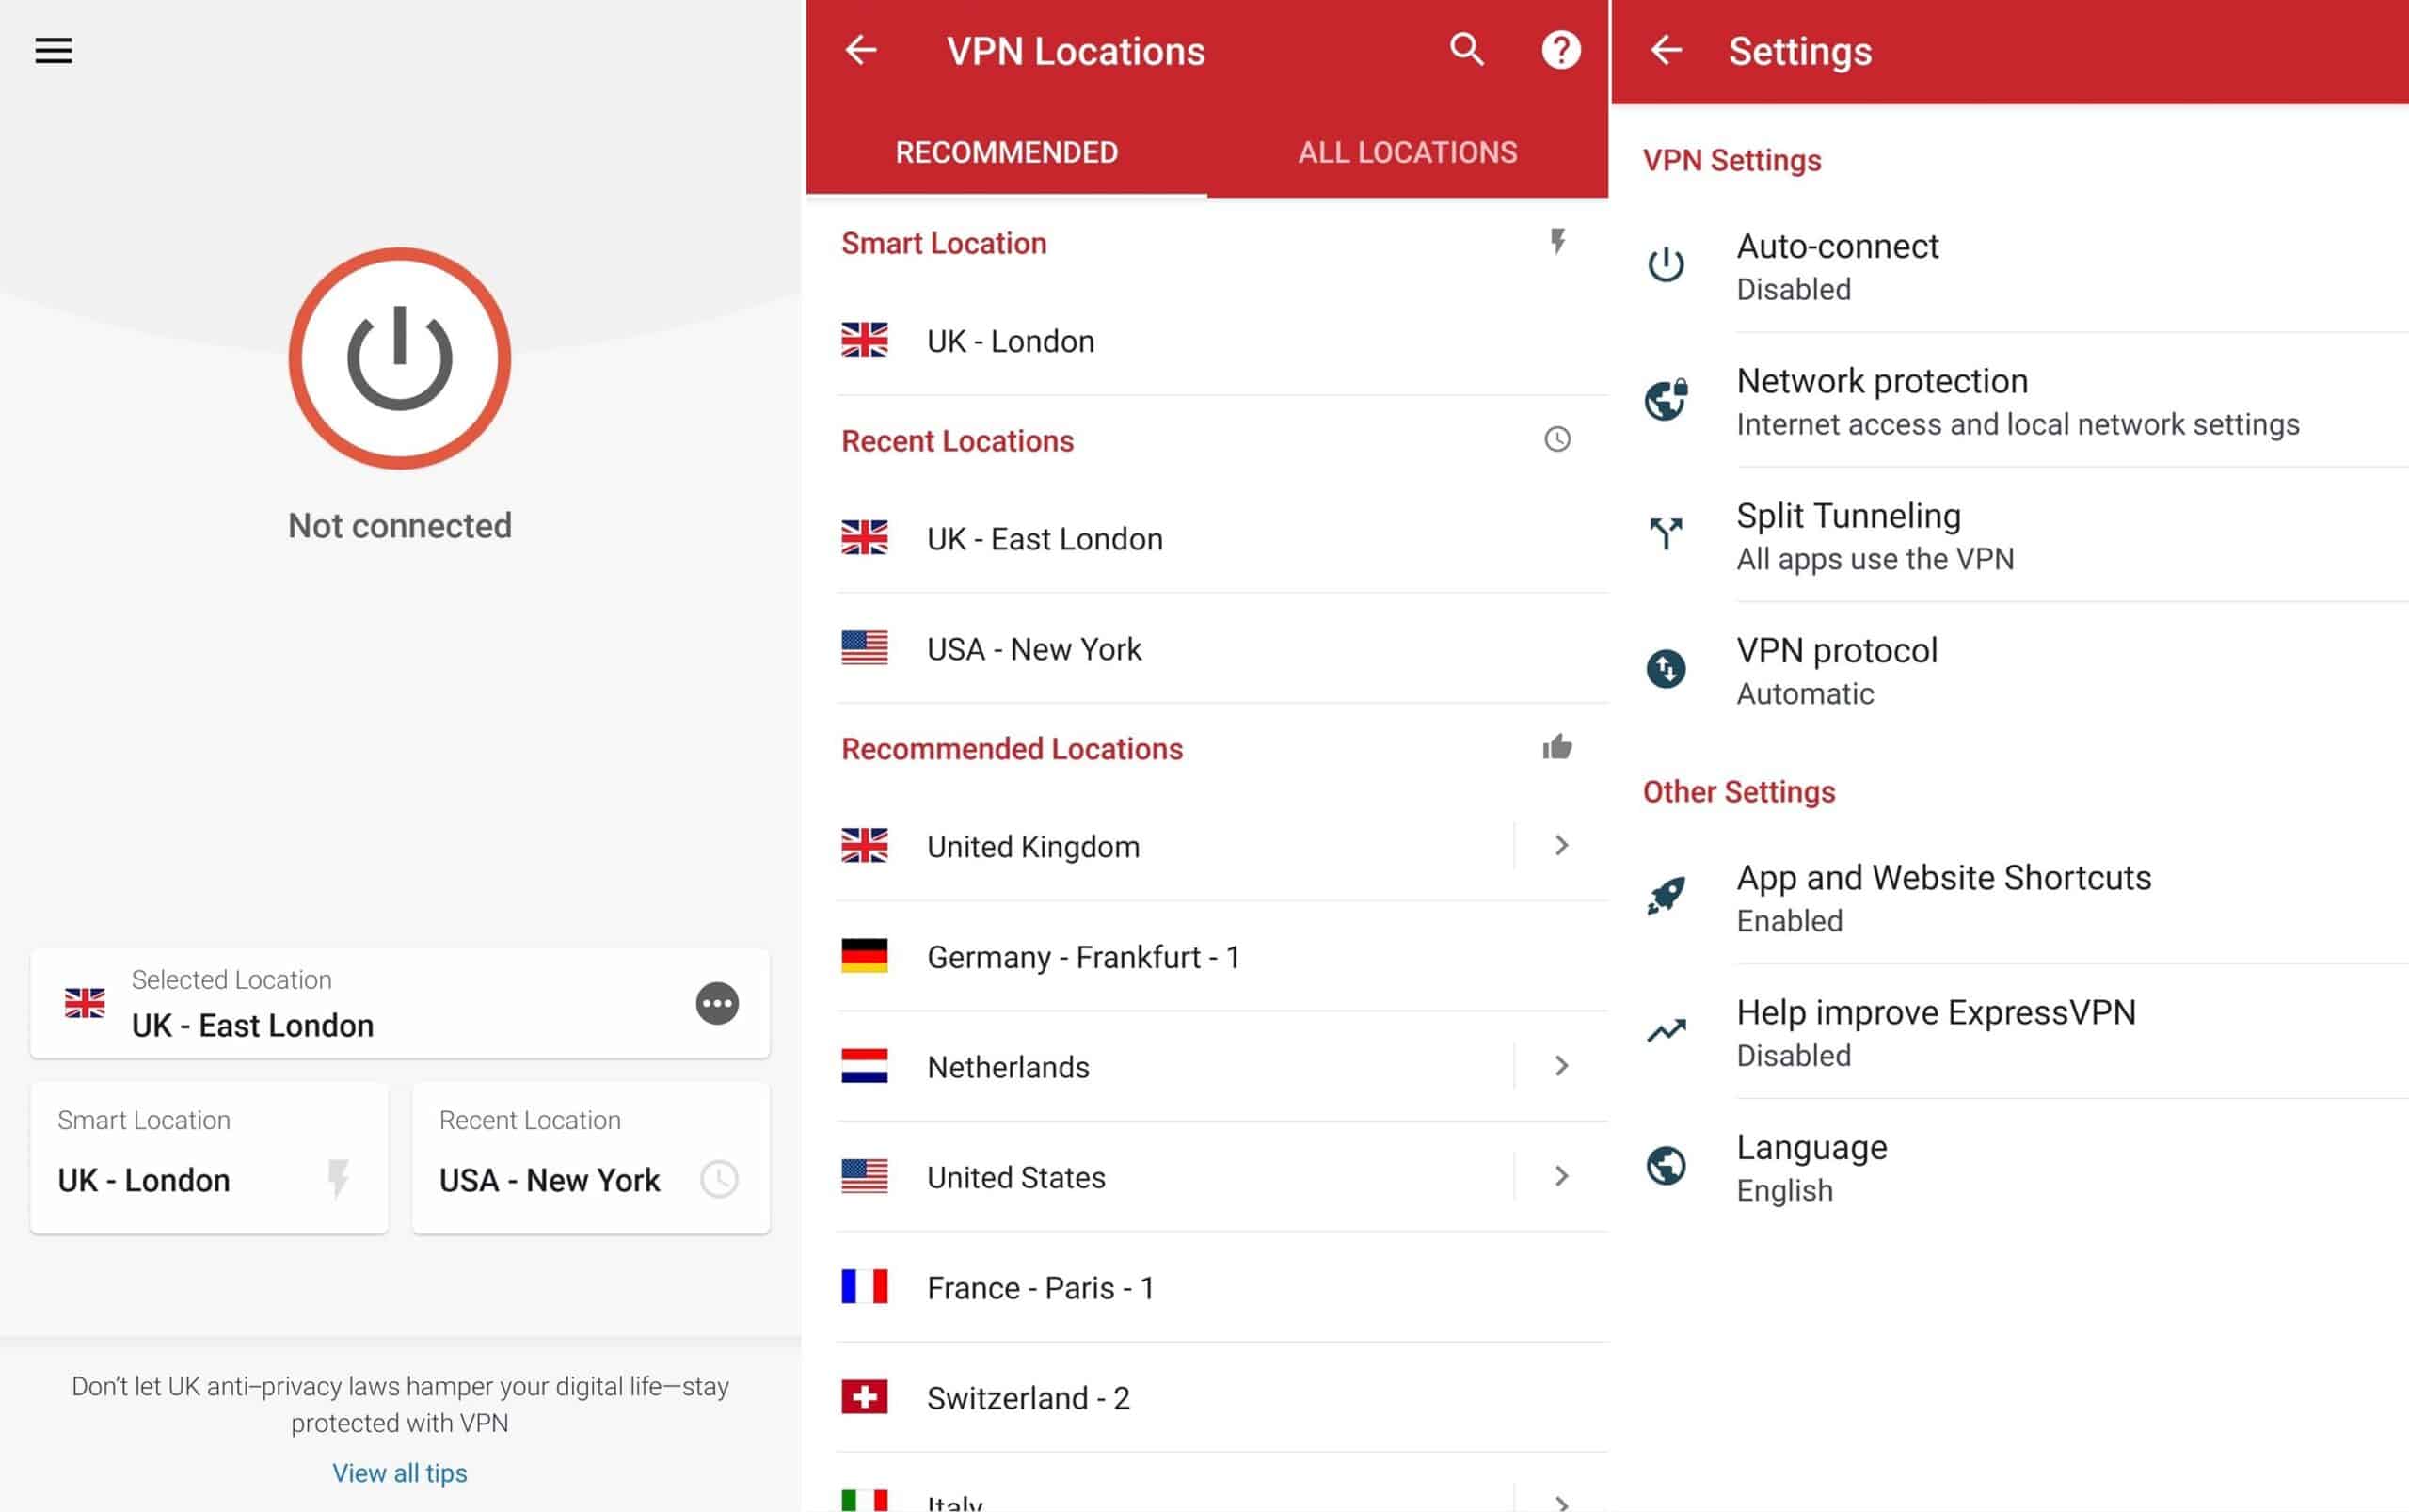
Task: Expand the United States locations
Action: click(x=1561, y=1177)
